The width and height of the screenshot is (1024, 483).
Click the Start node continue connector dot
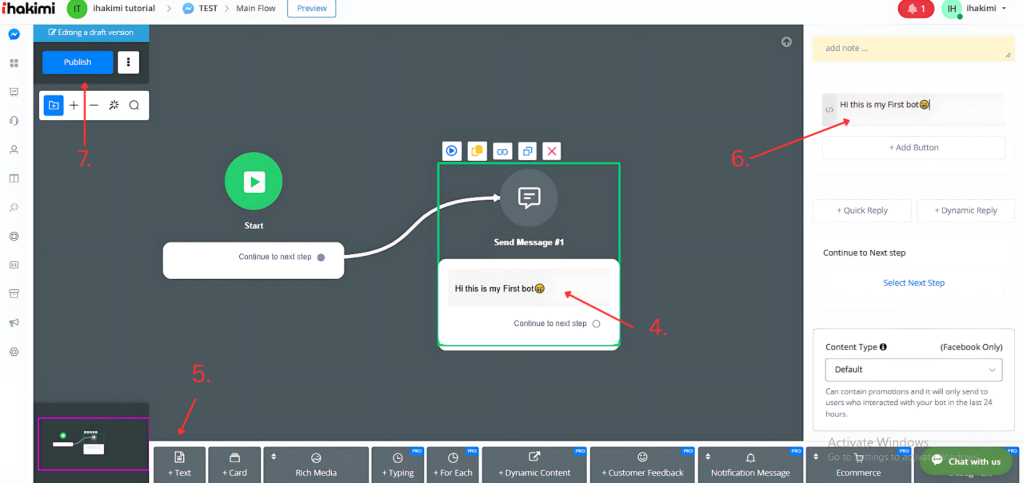click(321, 257)
